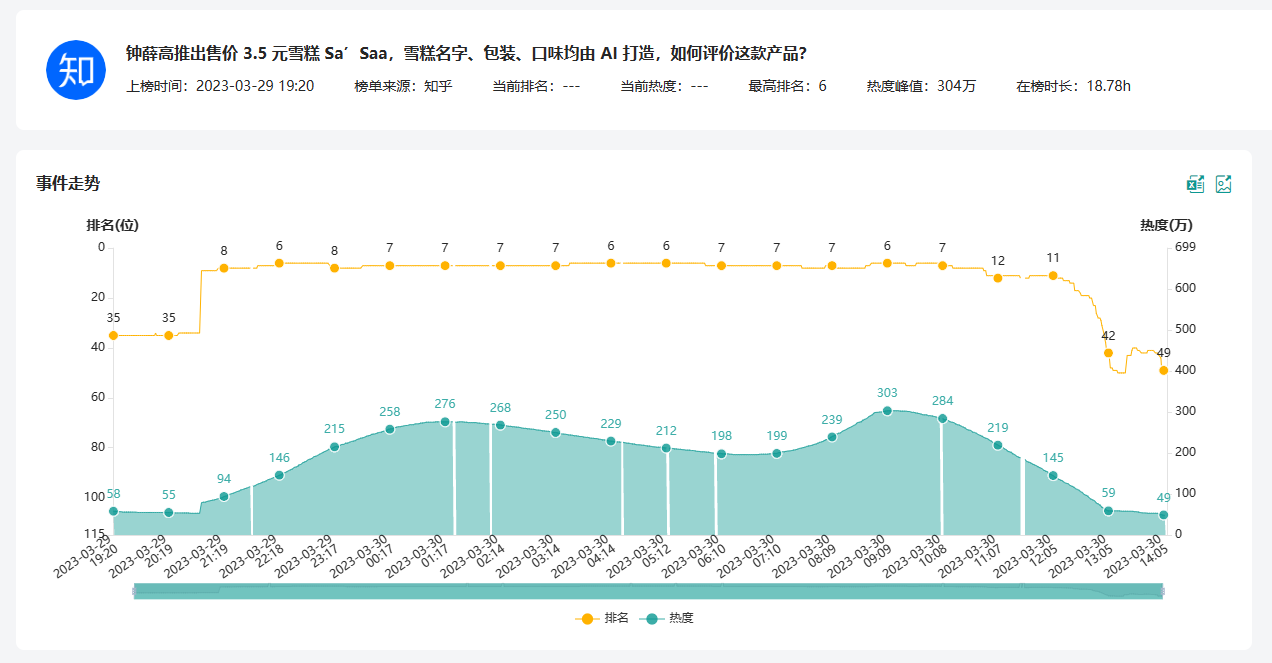1272x663 pixels.
Task: Export chart data to Excel
Action: (1195, 184)
